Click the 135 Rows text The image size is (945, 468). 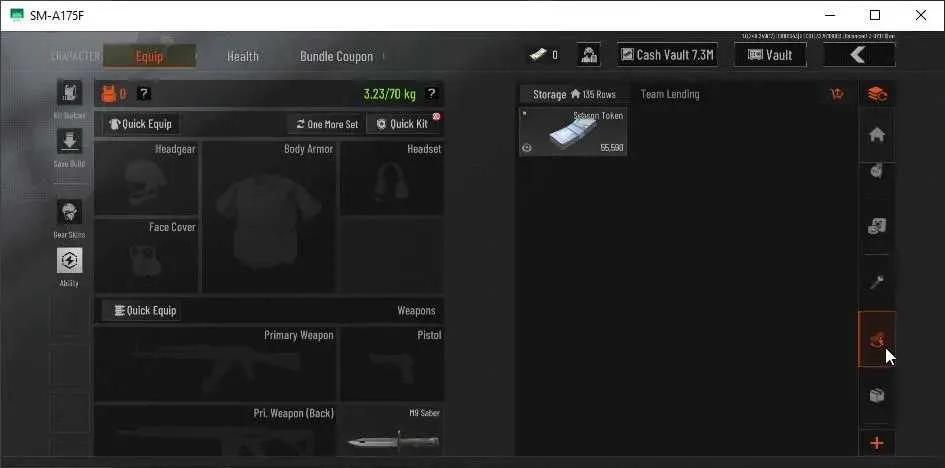coord(598,95)
